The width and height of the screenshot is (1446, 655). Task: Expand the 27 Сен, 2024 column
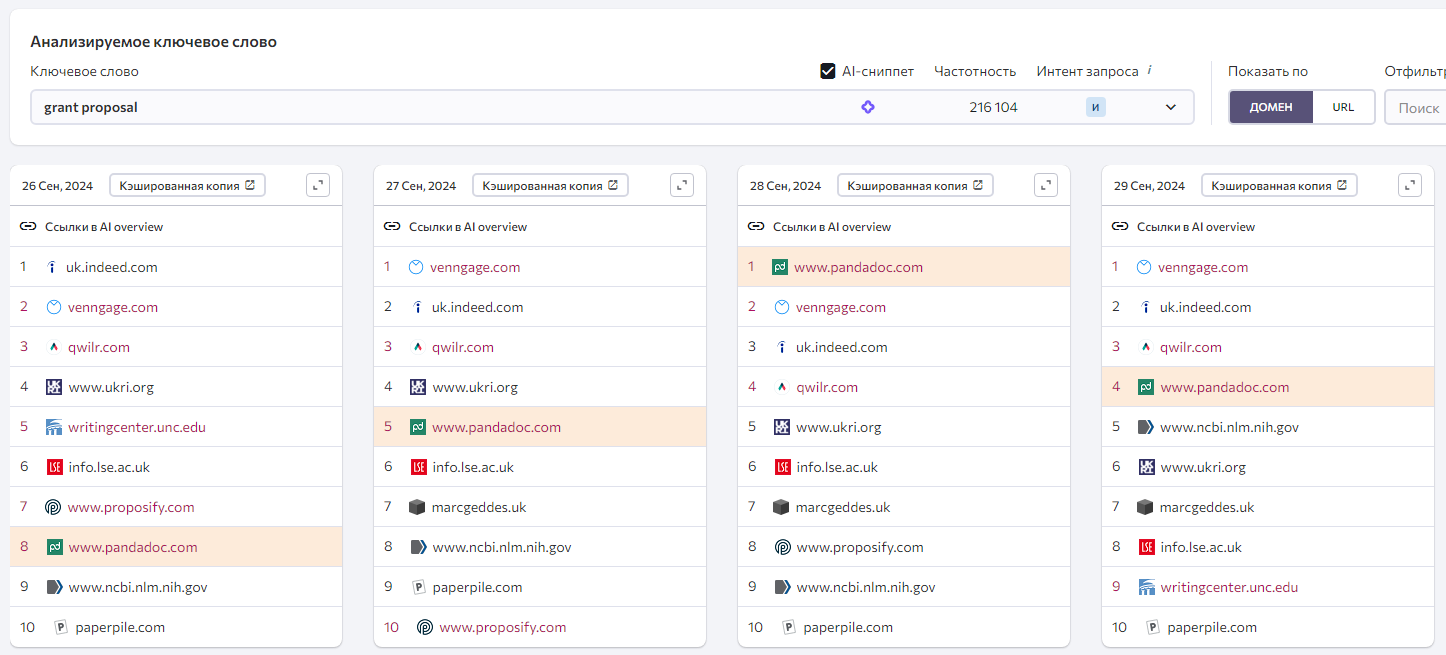pos(682,185)
